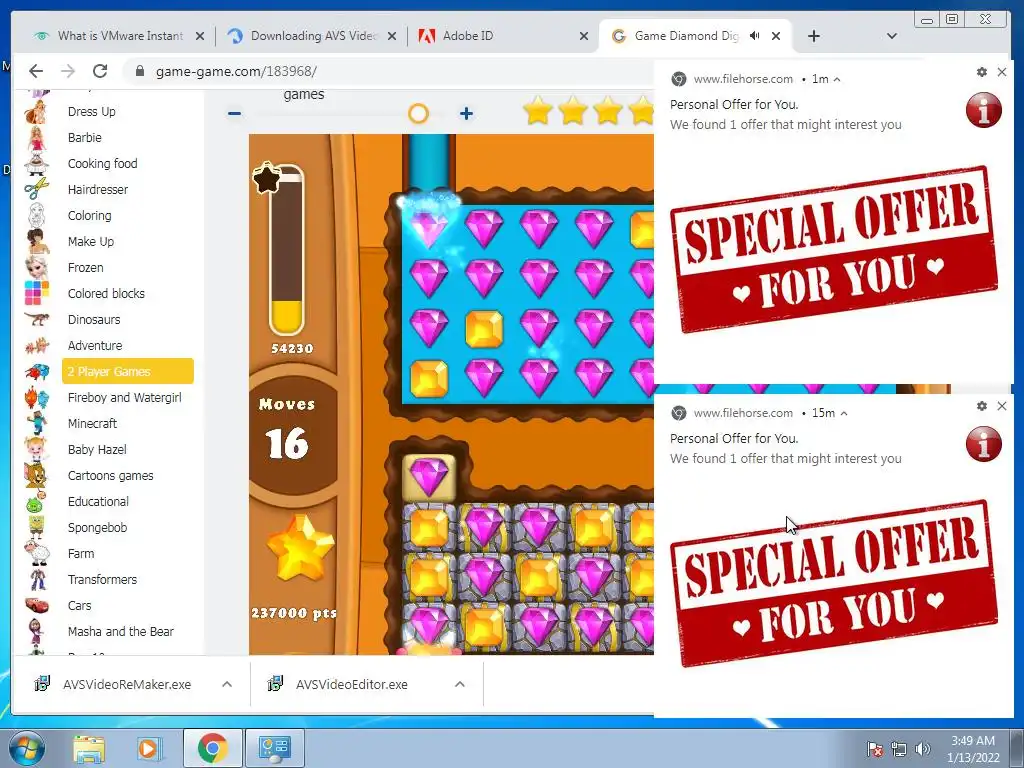This screenshot has width=1024, height=768.
Task: Click the Dinosaurs category icon
Action: click(x=37, y=319)
